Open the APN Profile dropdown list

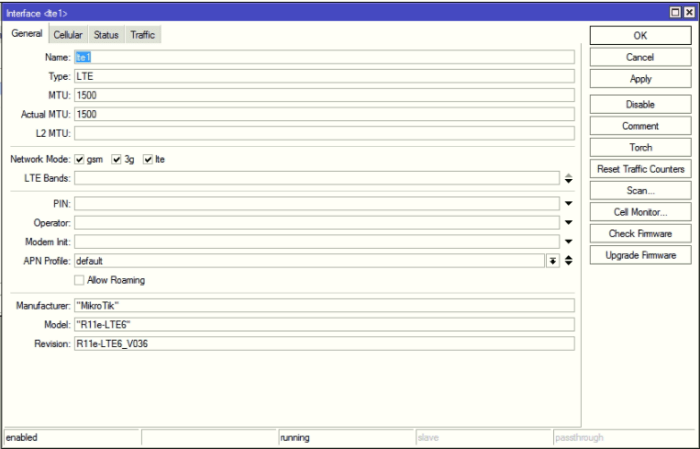[x=553, y=261]
